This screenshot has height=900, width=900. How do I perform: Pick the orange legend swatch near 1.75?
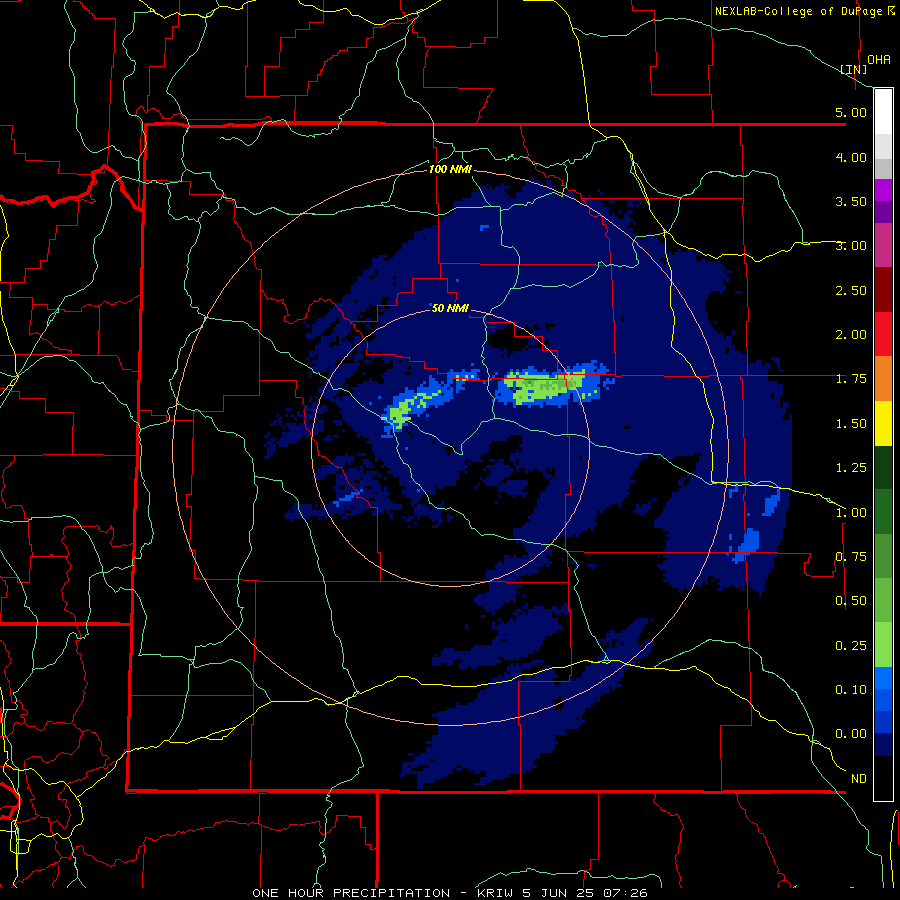[x=883, y=379]
